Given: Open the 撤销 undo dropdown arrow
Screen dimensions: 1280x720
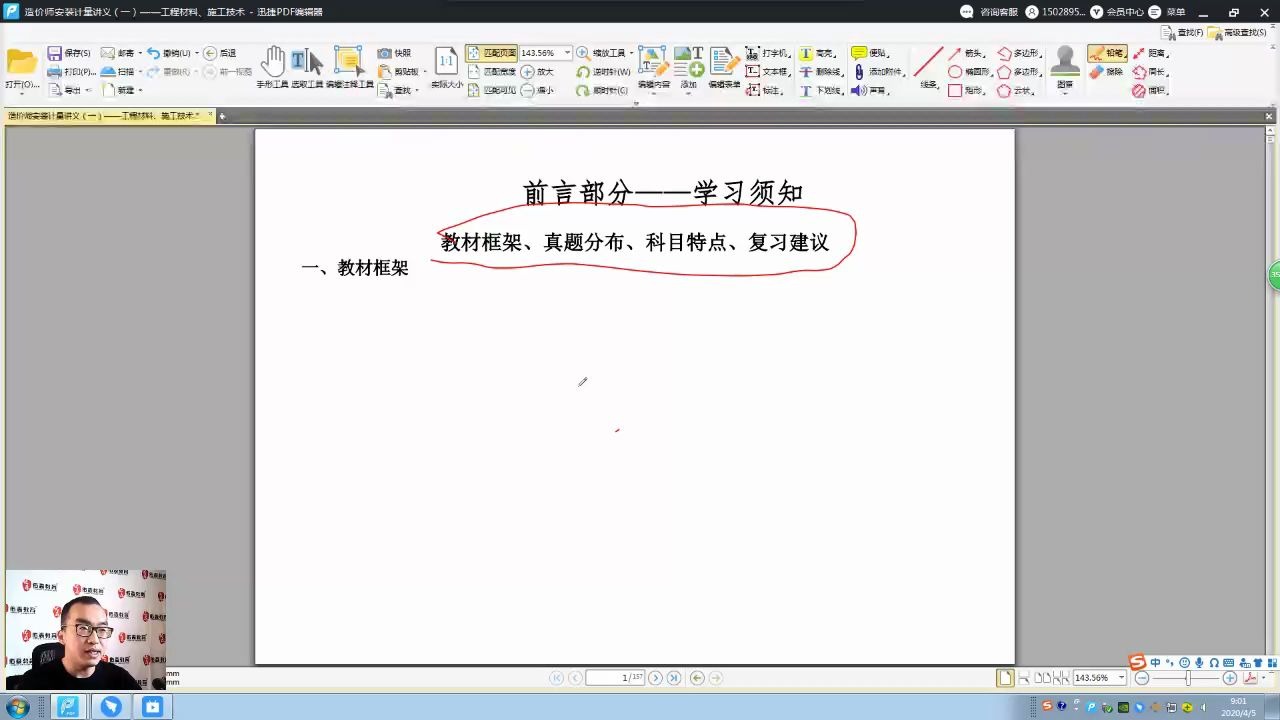Looking at the screenshot, I should pos(197,52).
